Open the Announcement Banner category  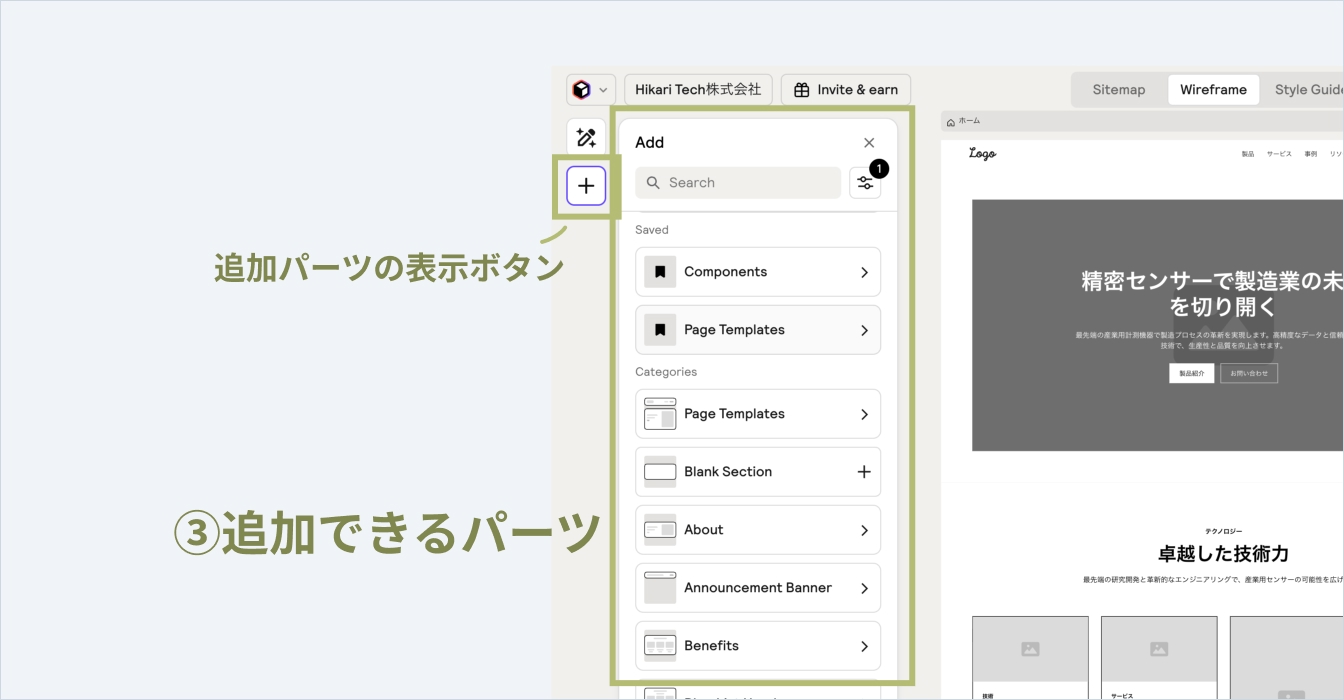click(x=758, y=588)
